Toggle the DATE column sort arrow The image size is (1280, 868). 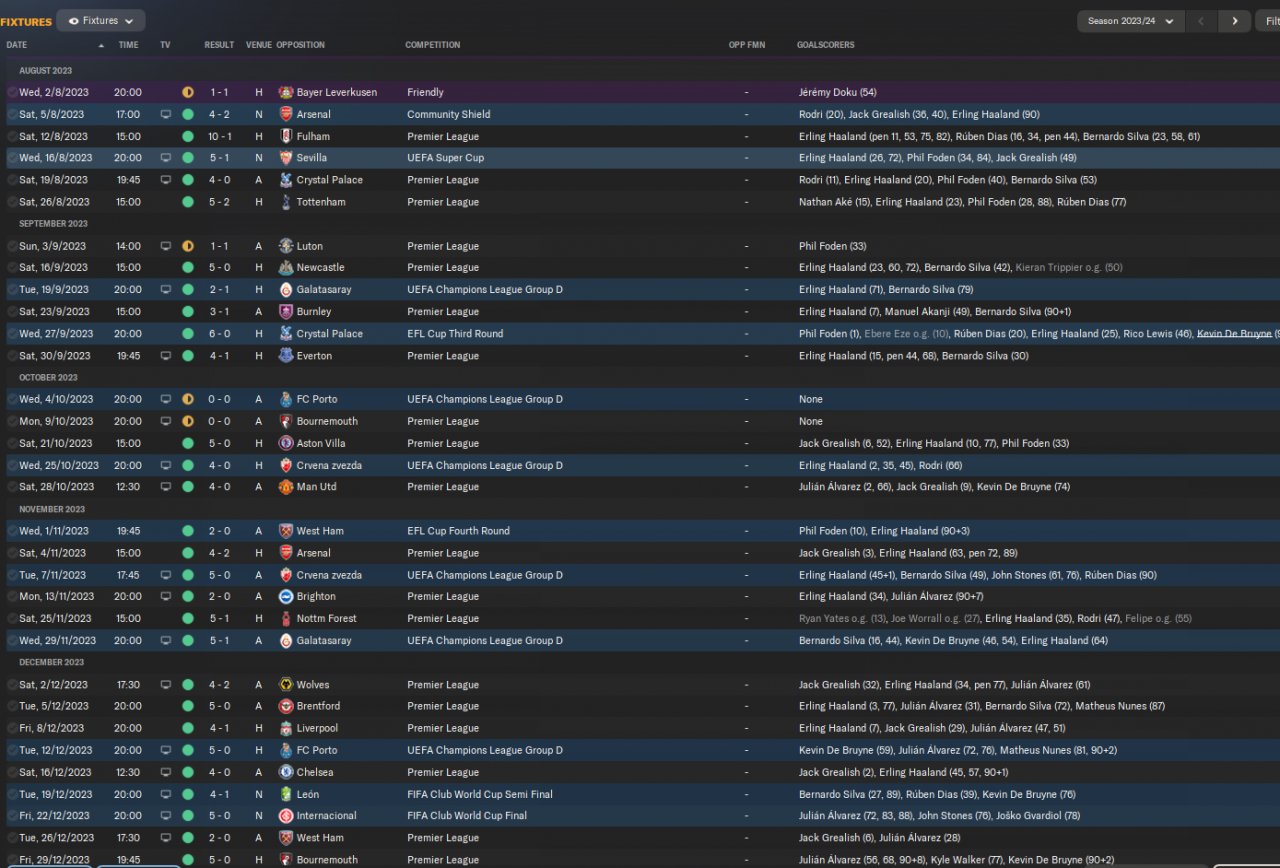click(101, 45)
